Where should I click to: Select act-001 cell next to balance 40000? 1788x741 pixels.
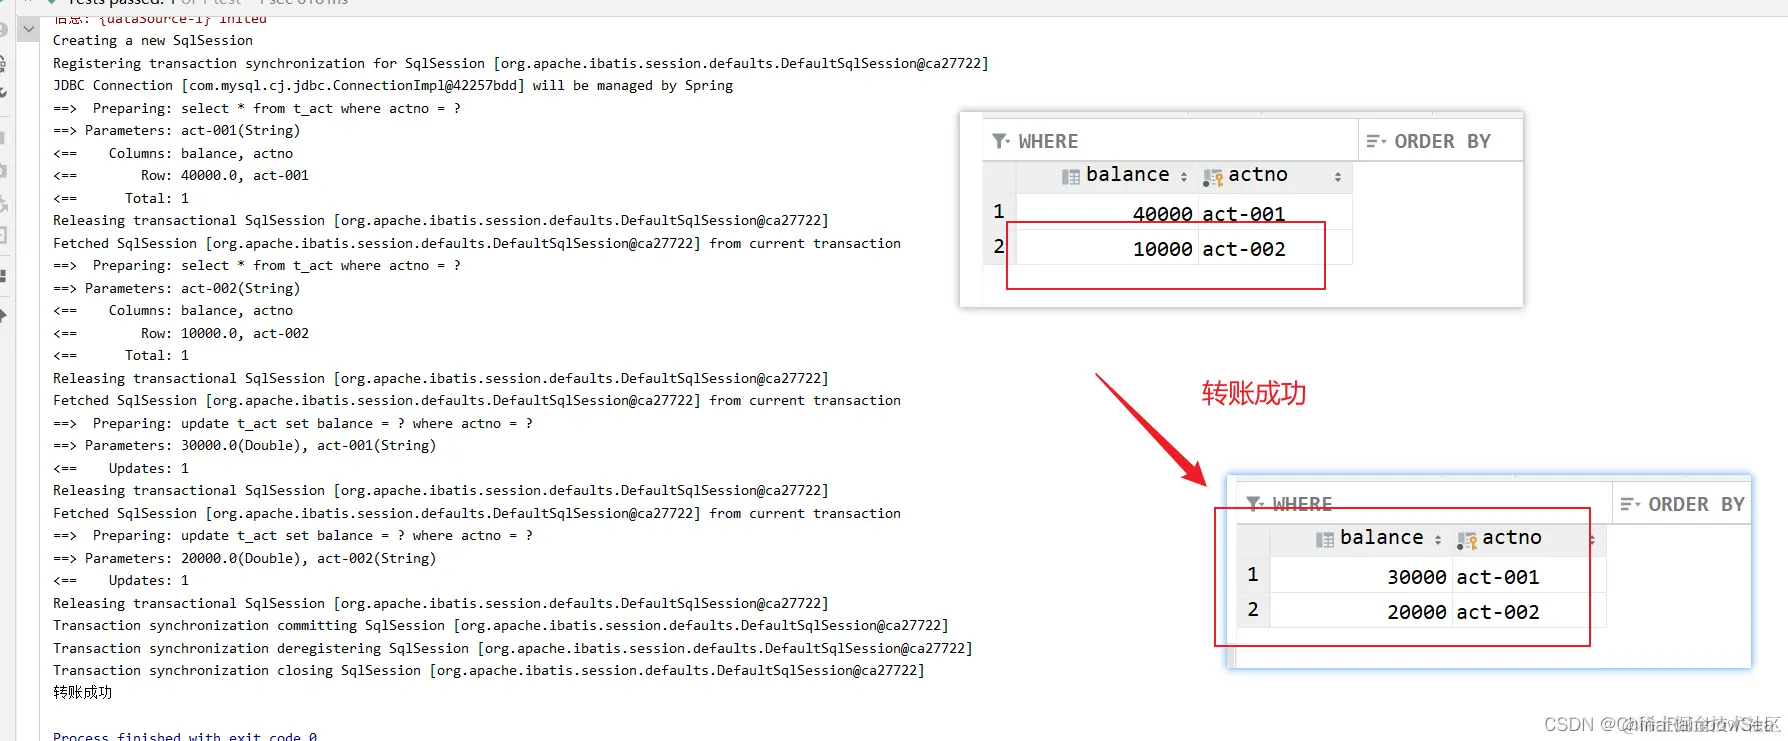point(1274,213)
